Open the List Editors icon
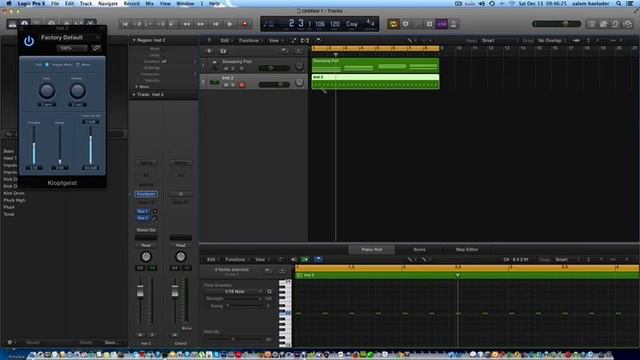640x360 pixels. pos(591,24)
